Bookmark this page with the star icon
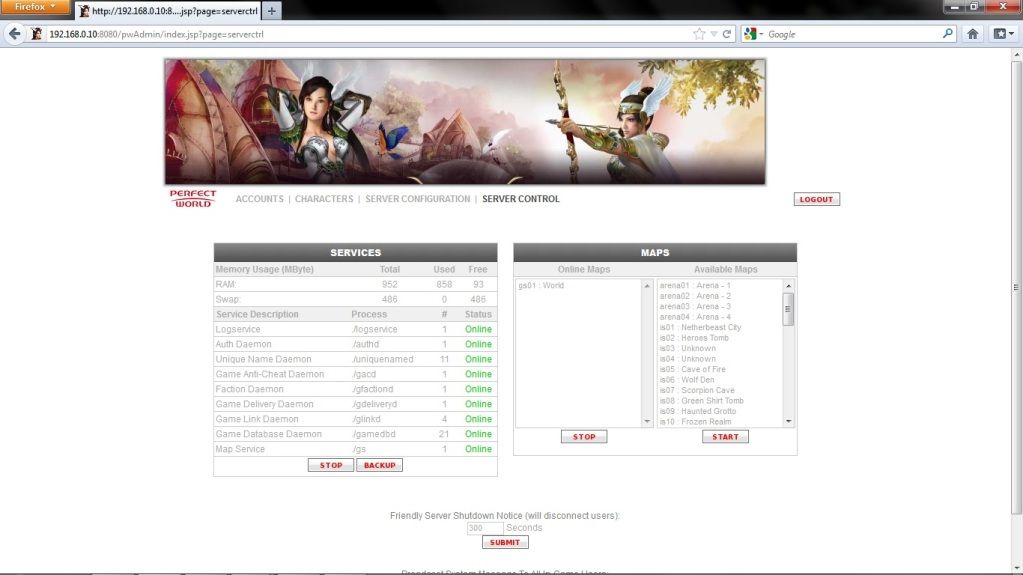Viewport: 1023px width, 575px height. 699,33
